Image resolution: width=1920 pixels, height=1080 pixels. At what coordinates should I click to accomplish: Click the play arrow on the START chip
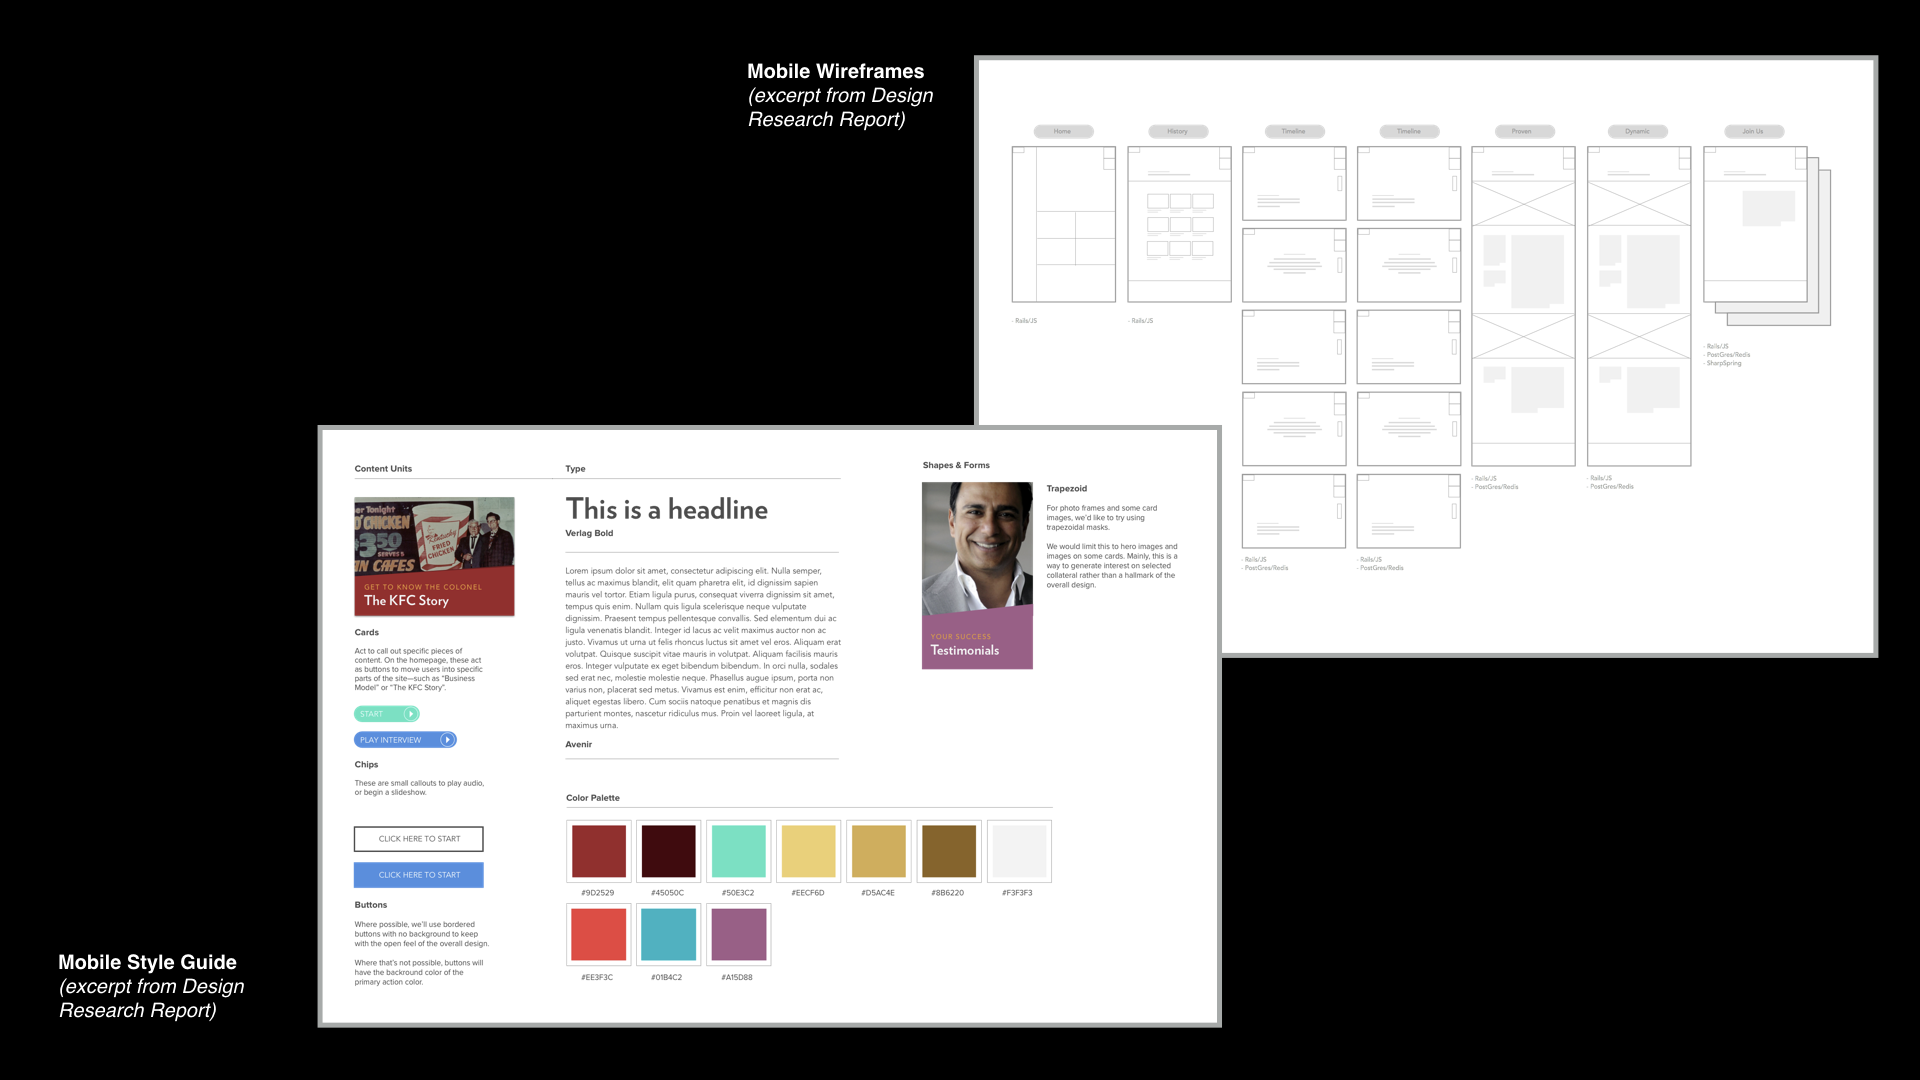pyautogui.click(x=411, y=714)
